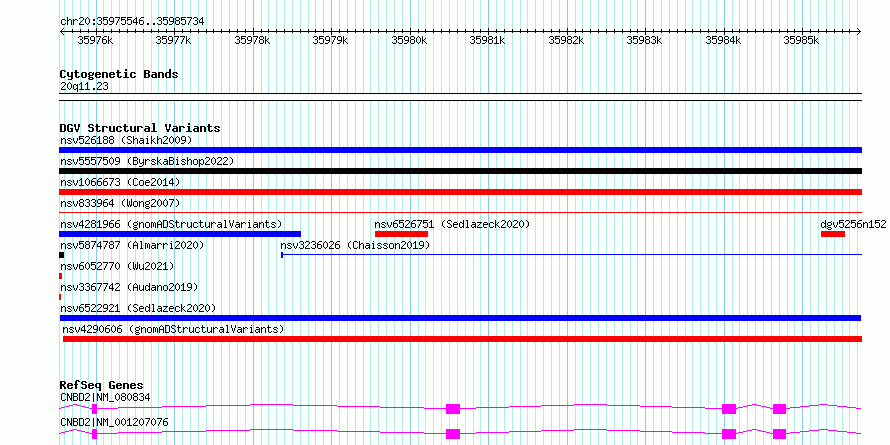Click the CNBD2 NM_080834 exon near 35980.5k
Image resolution: width=890 pixels, height=445 pixels.
click(x=452, y=409)
